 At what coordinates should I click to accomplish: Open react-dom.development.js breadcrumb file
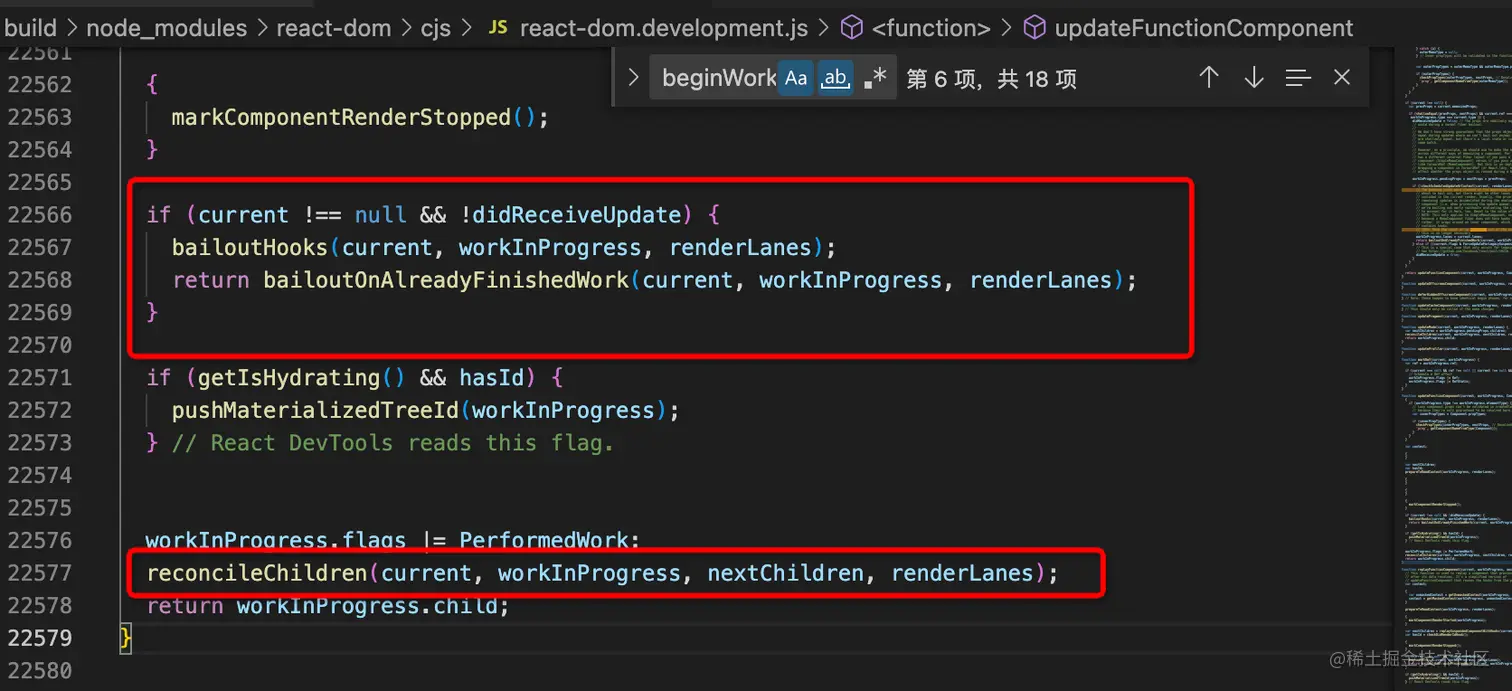coord(663,28)
